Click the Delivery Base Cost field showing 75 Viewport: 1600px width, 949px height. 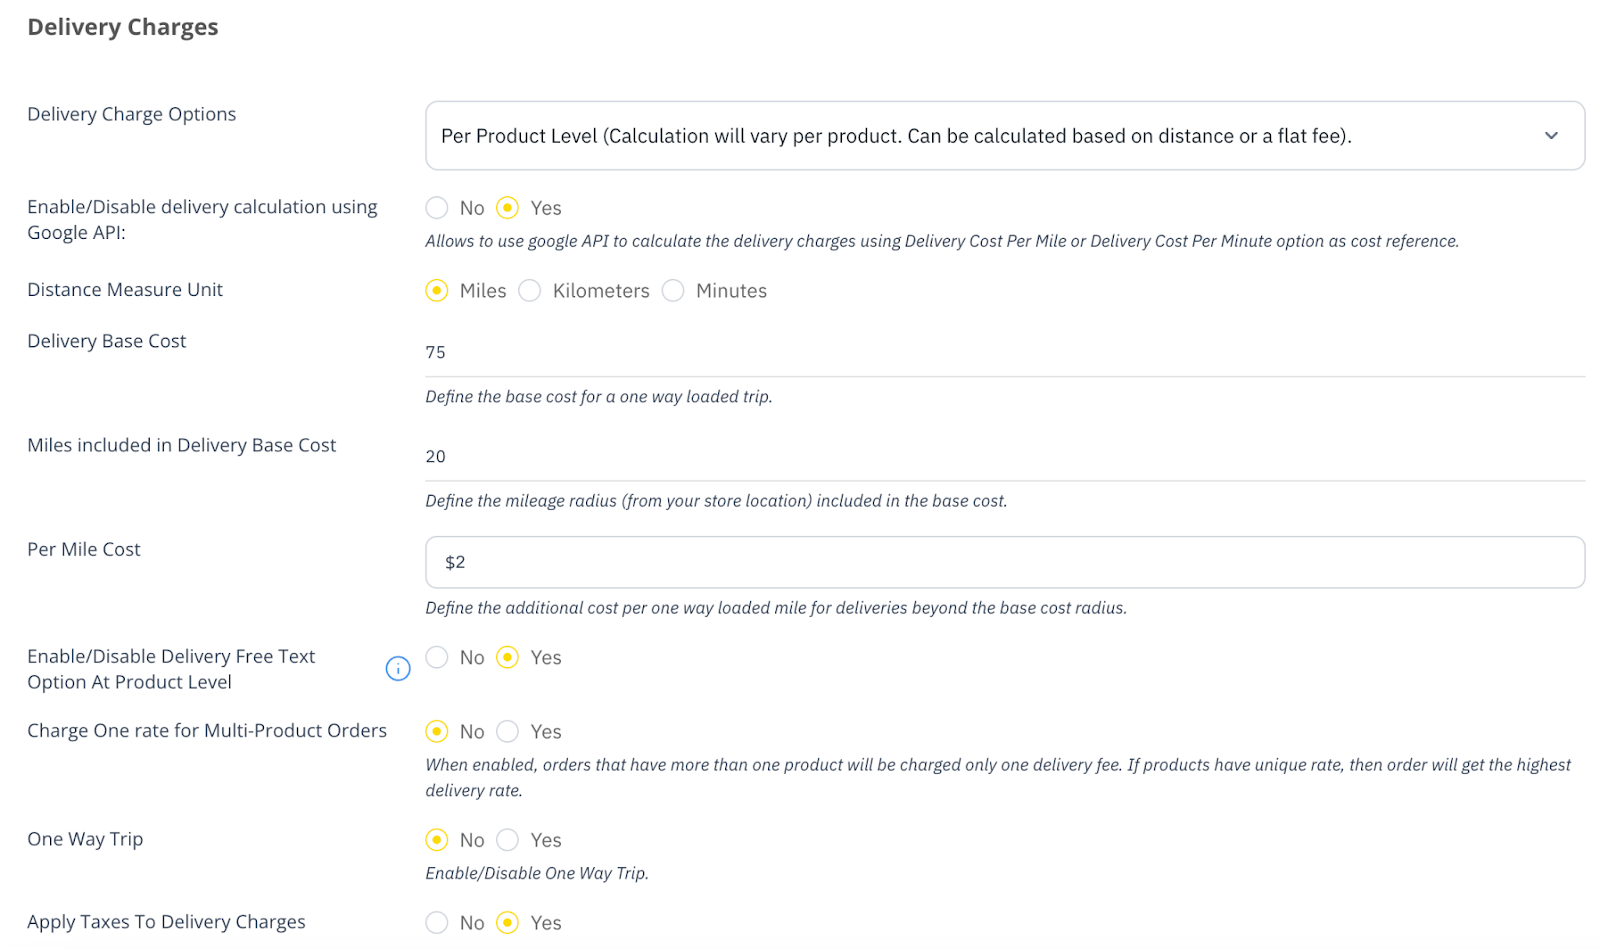click(x=1004, y=352)
